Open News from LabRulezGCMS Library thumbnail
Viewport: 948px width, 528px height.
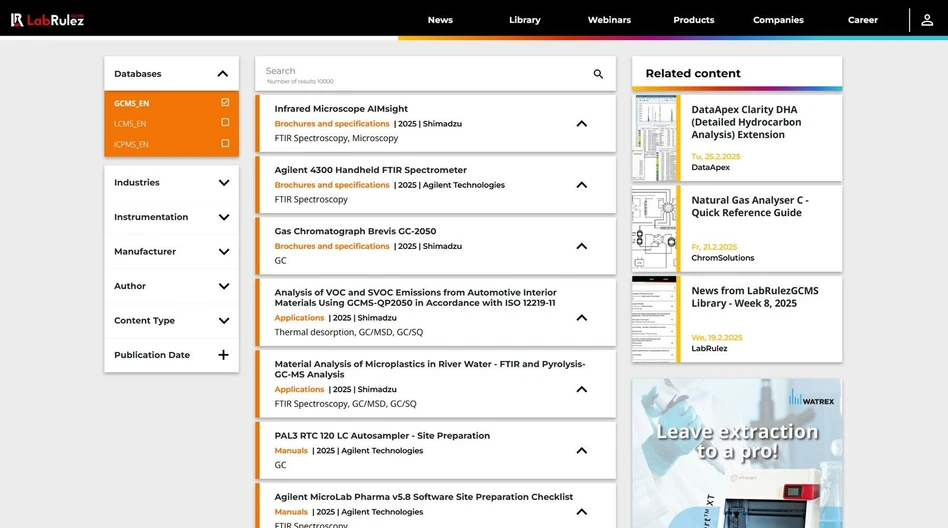pyautogui.click(x=654, y=319)
